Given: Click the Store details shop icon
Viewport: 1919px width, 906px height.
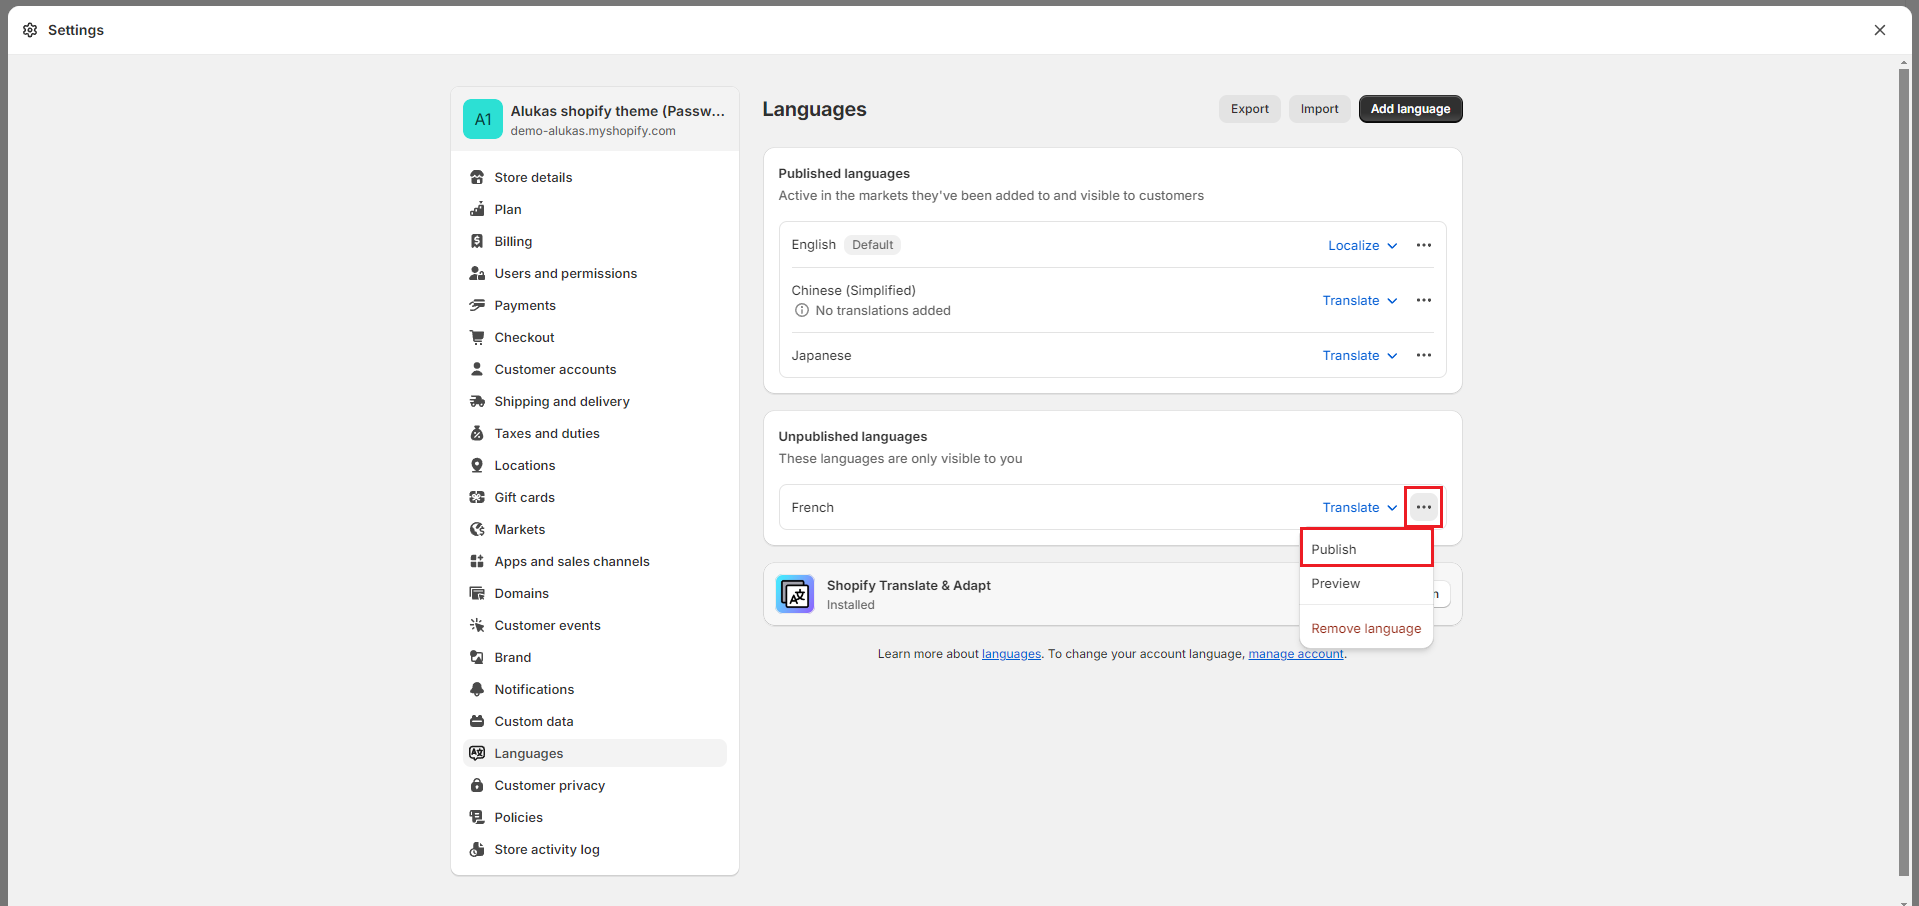Looking at the screenshot, I should (x=477, y=178).
